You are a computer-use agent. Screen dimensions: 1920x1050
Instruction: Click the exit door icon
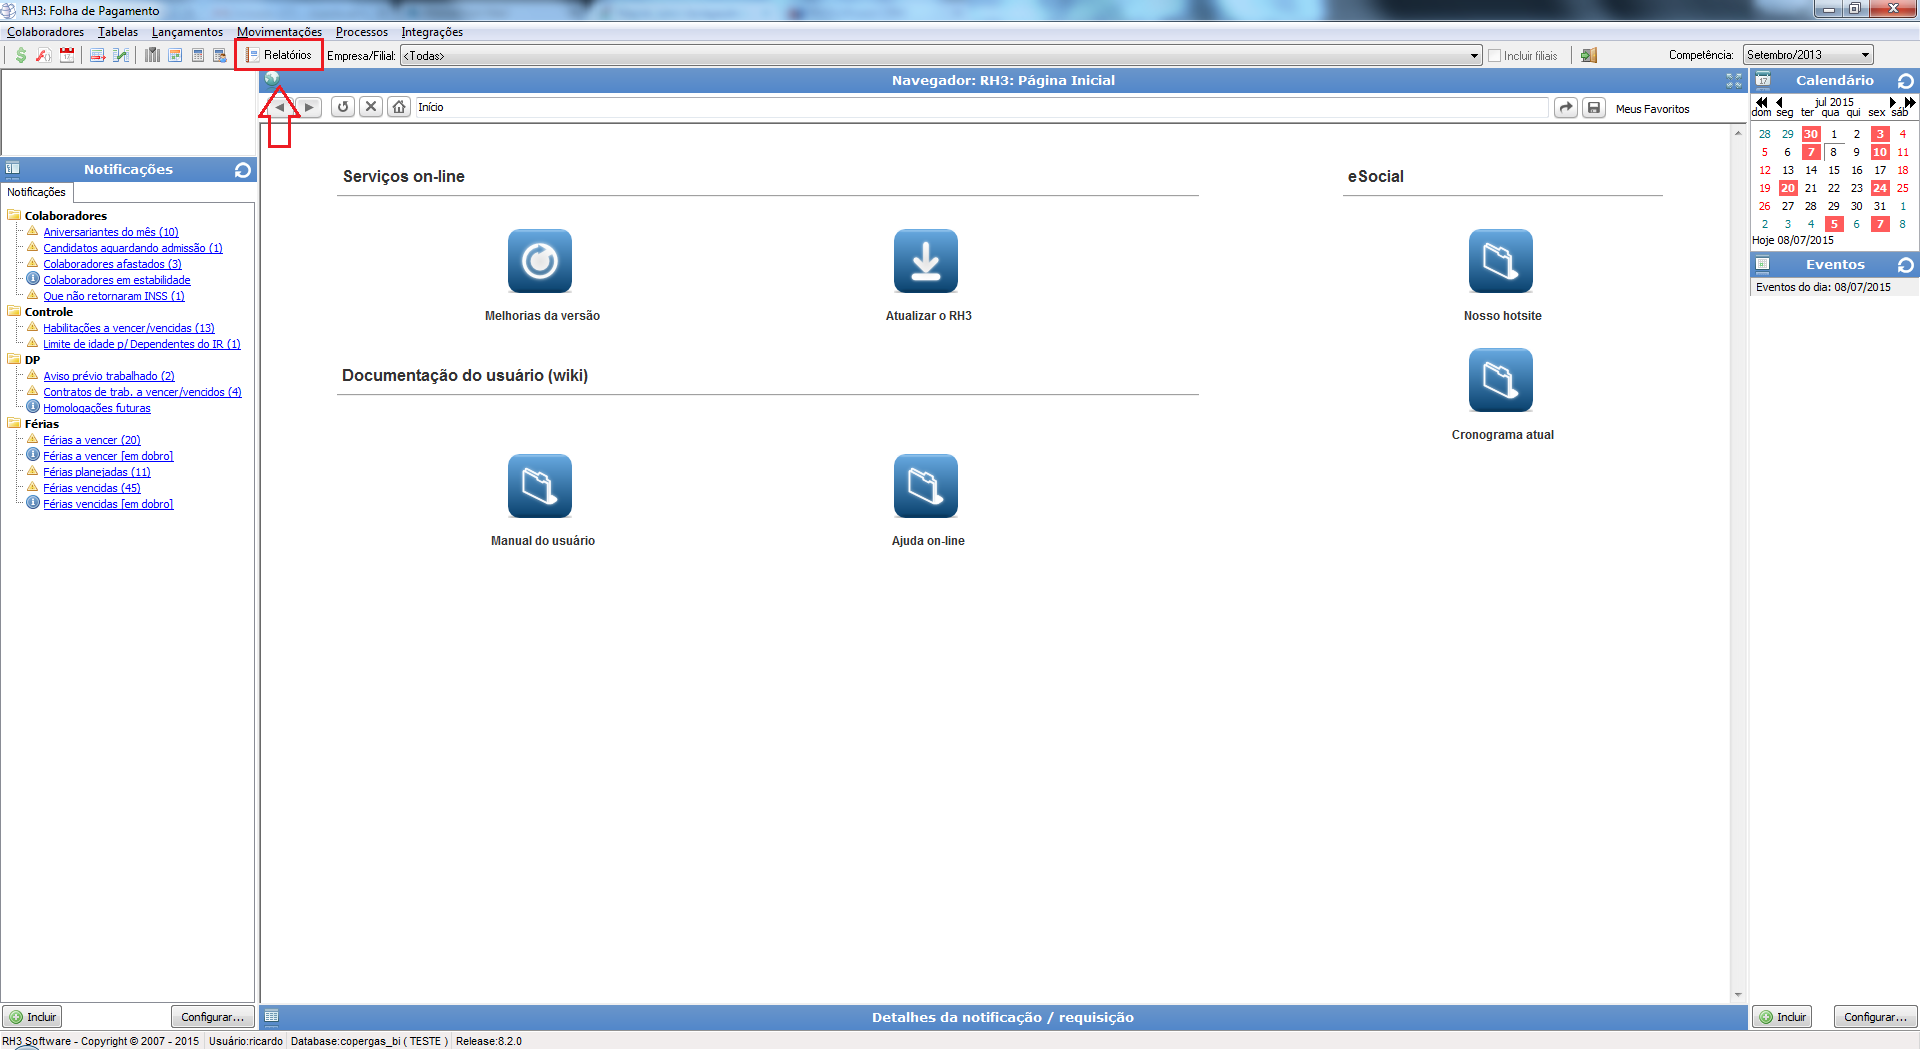1588,55
